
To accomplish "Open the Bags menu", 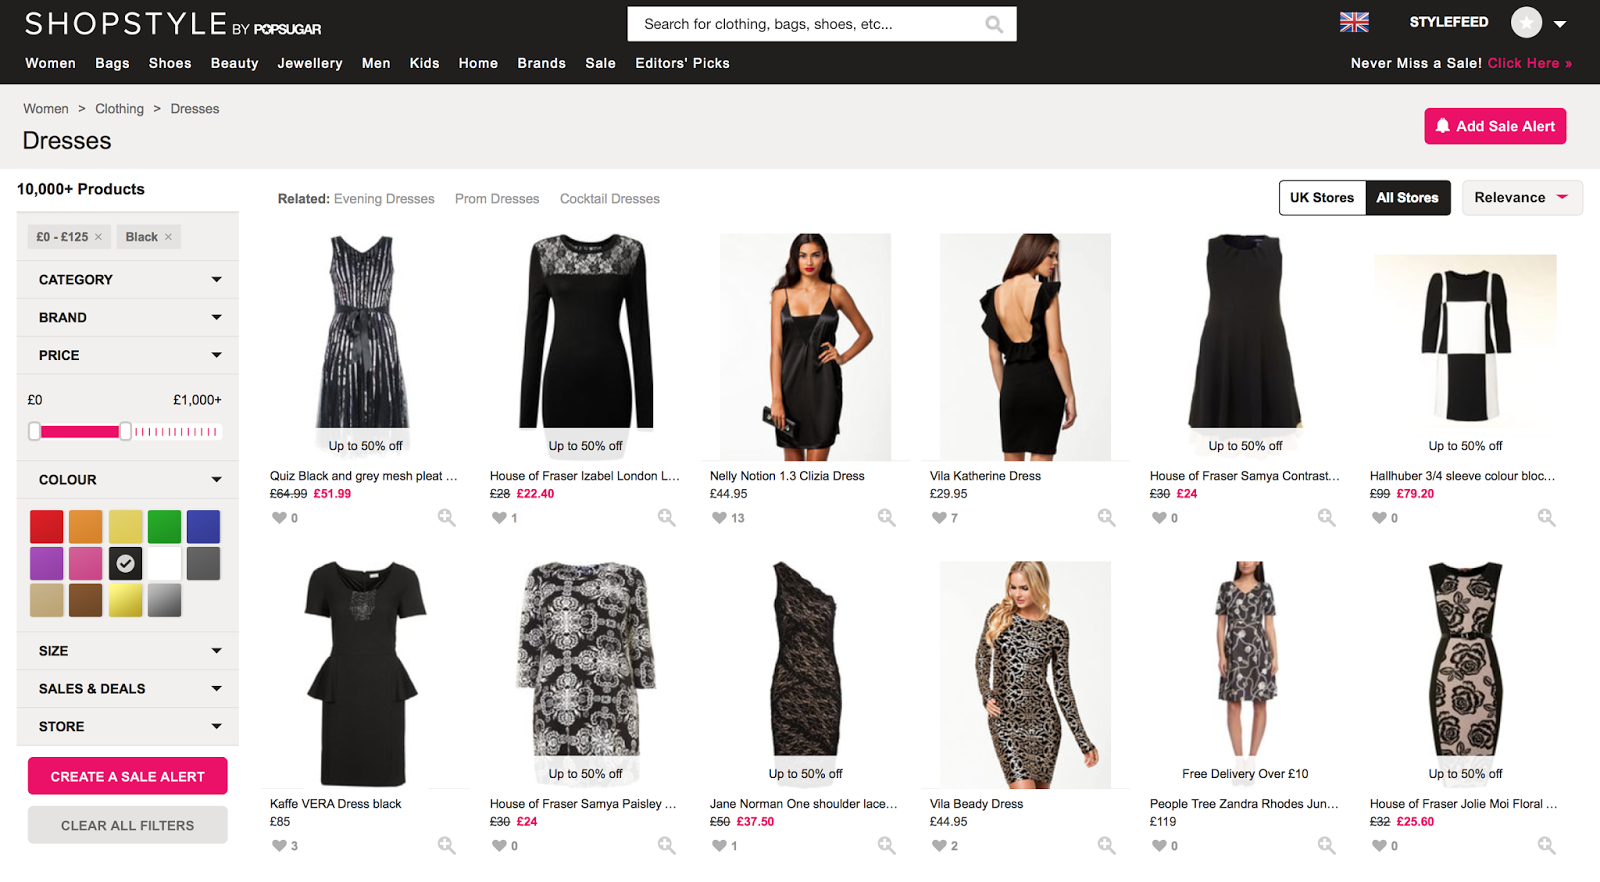I will 112,63.
